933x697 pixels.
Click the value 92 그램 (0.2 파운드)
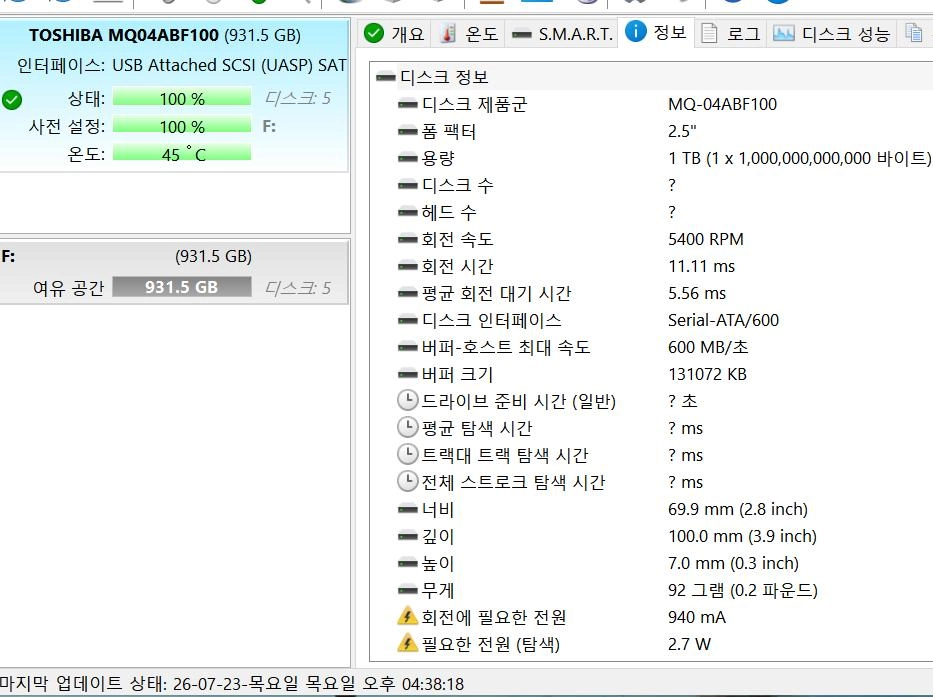[743, 590]
